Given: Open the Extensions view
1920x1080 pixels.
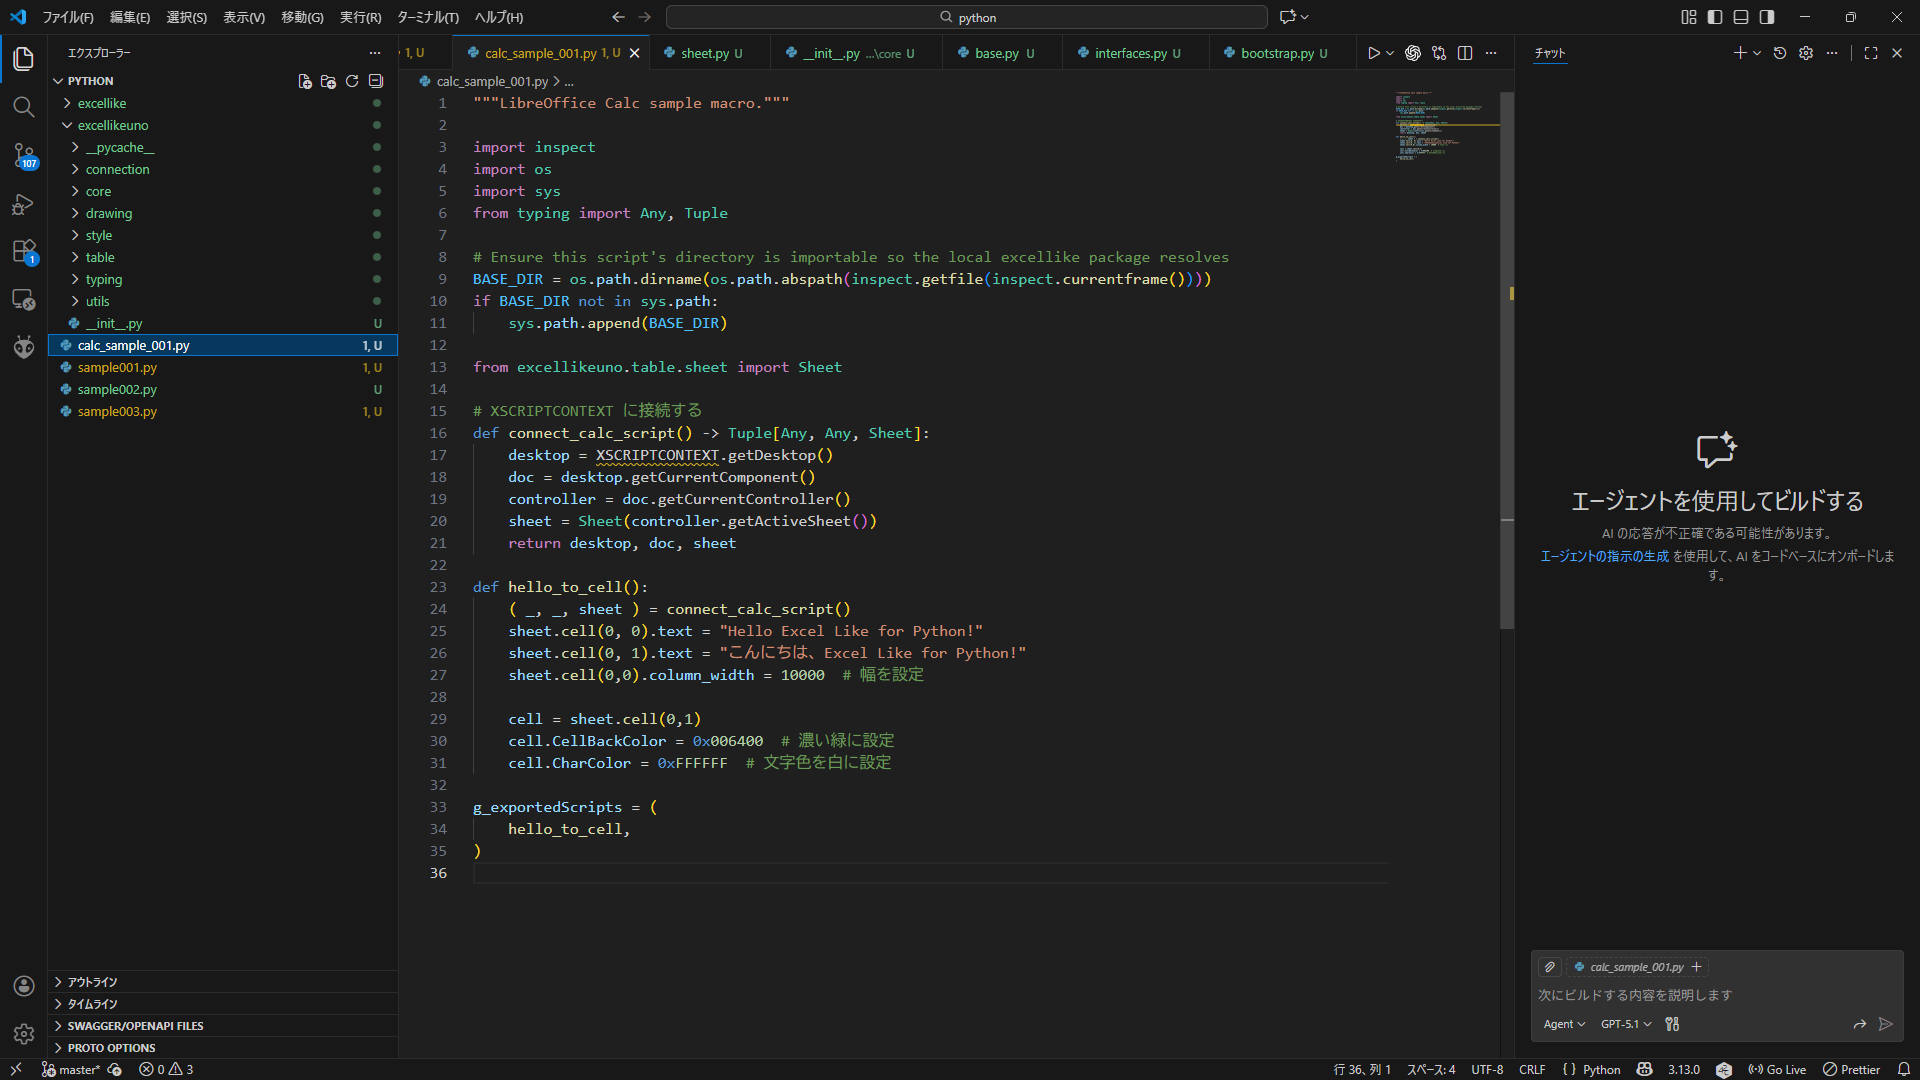Looking at the screenshot, I should [x=23, y=252].
